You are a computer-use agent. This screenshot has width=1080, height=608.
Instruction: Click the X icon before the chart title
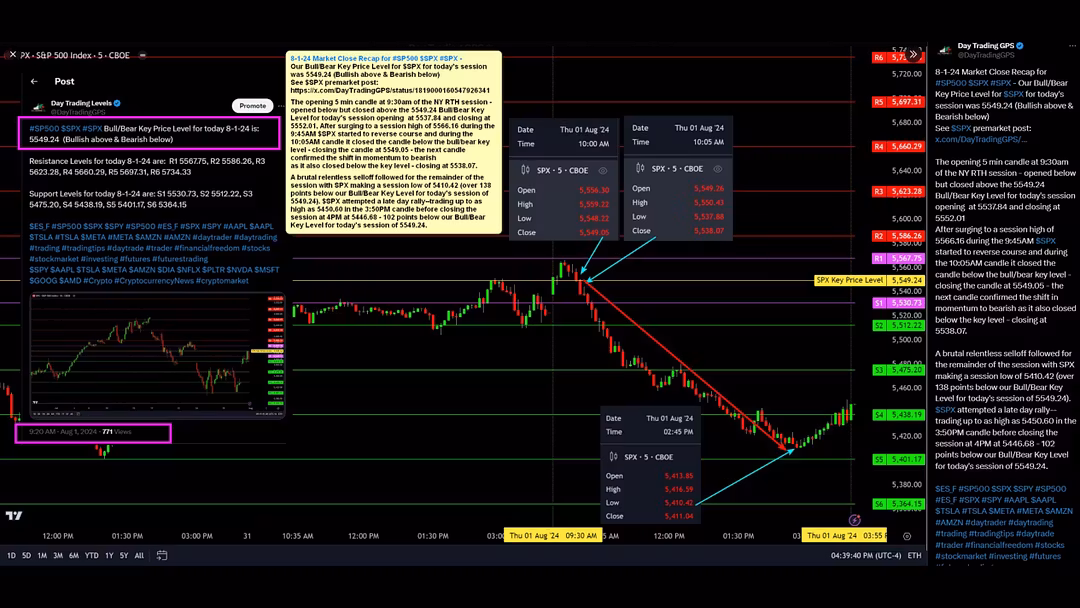pyautogui.click(x=12, y=54)
